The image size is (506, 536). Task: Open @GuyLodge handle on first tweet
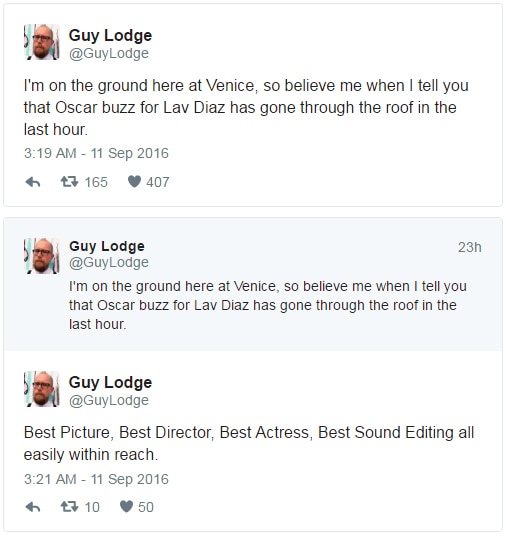109,54
